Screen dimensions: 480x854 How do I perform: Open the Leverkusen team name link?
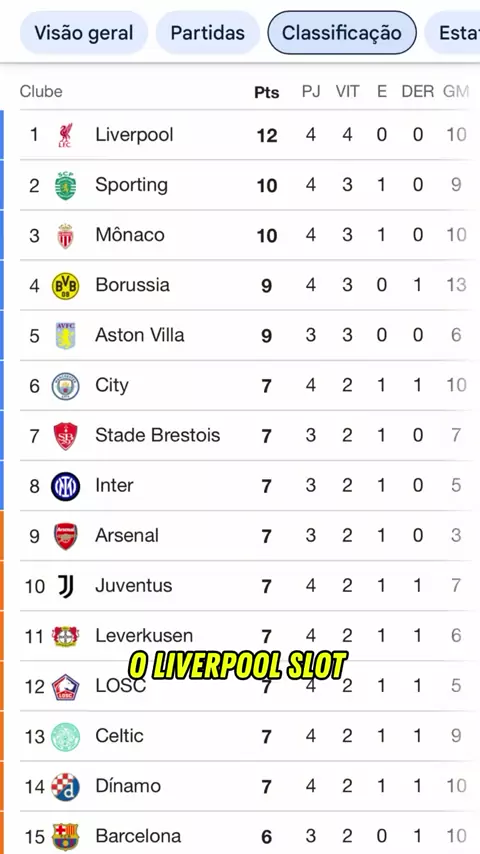coord(144,636)
